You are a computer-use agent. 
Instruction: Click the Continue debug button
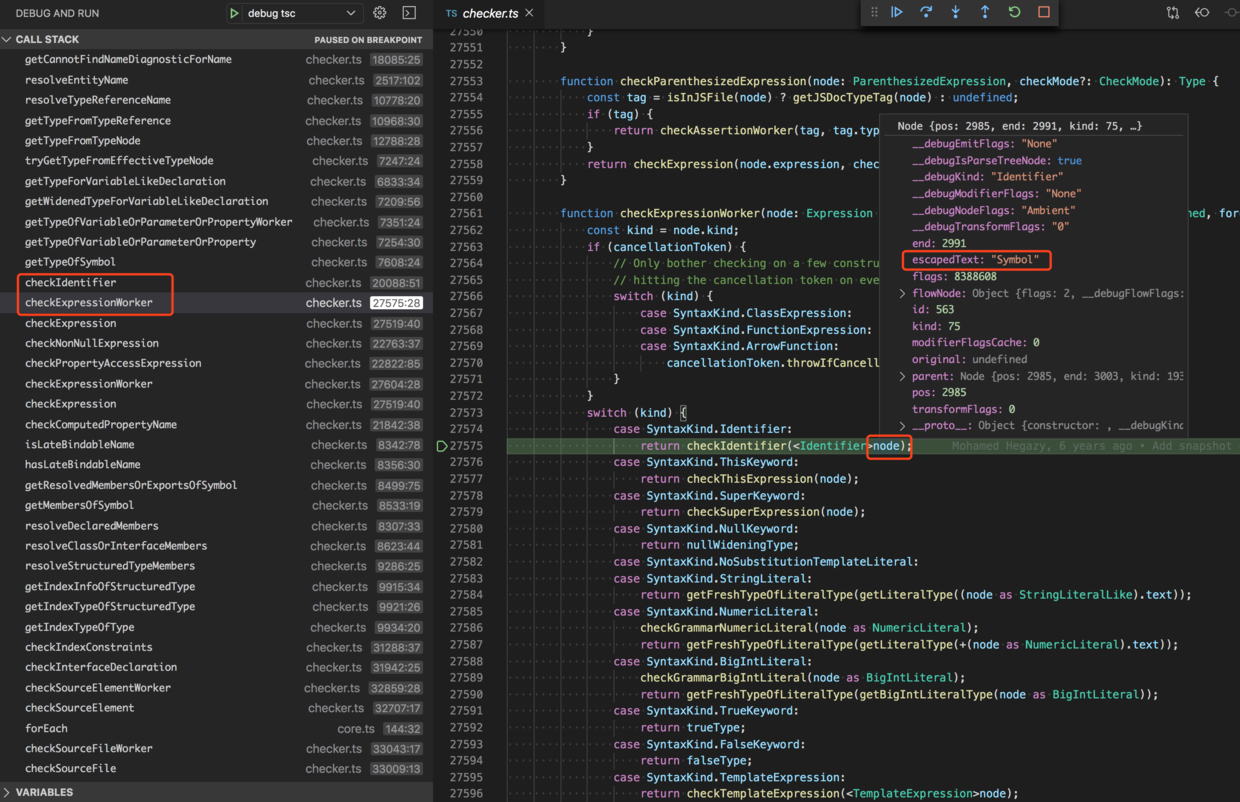[x=897, y=12]
